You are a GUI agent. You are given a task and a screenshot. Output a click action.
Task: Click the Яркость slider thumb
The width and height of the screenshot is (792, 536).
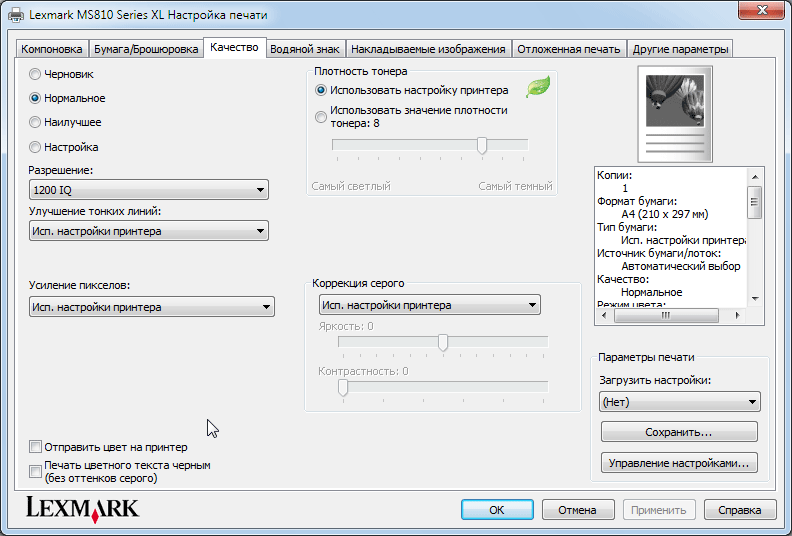(x=443, y=342)
